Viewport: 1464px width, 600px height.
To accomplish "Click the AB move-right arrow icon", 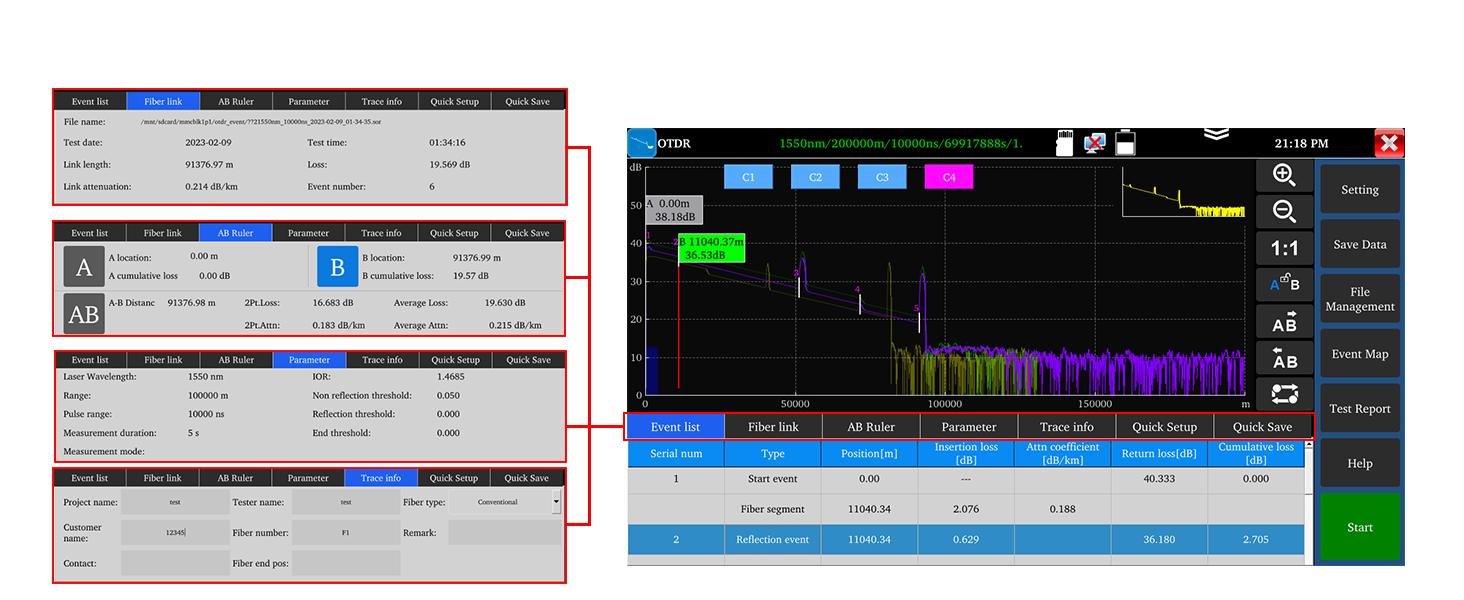I will (x=1284, y=321).
